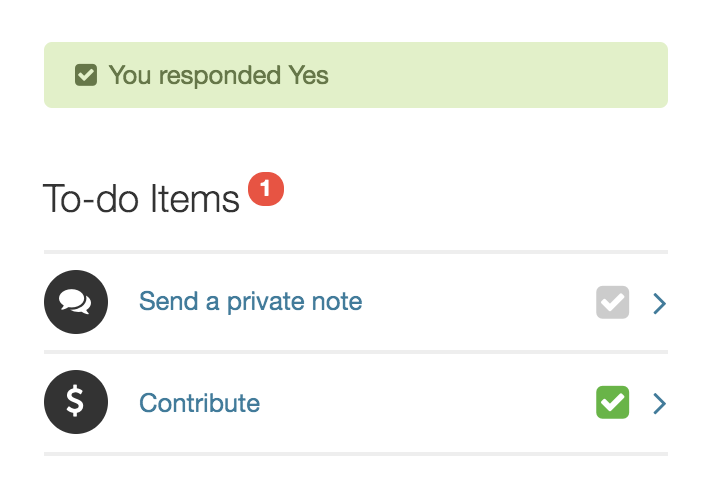
Task: Click the word Yes in the banner
Action: tap(308, 75)
